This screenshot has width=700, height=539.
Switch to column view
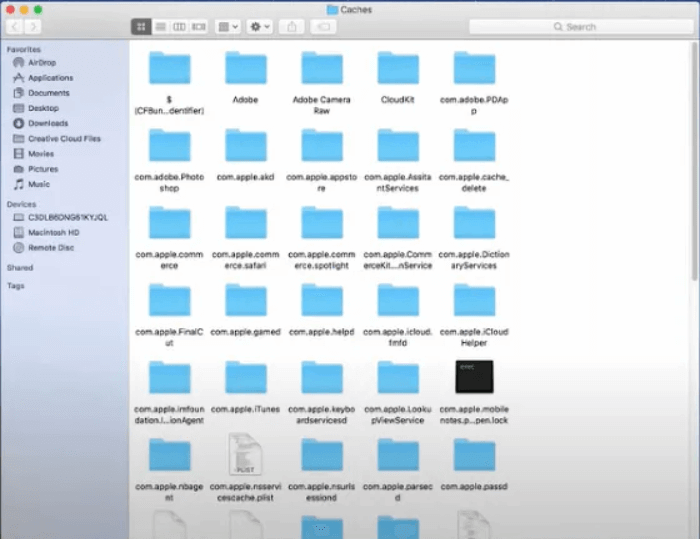pos(179,27)
